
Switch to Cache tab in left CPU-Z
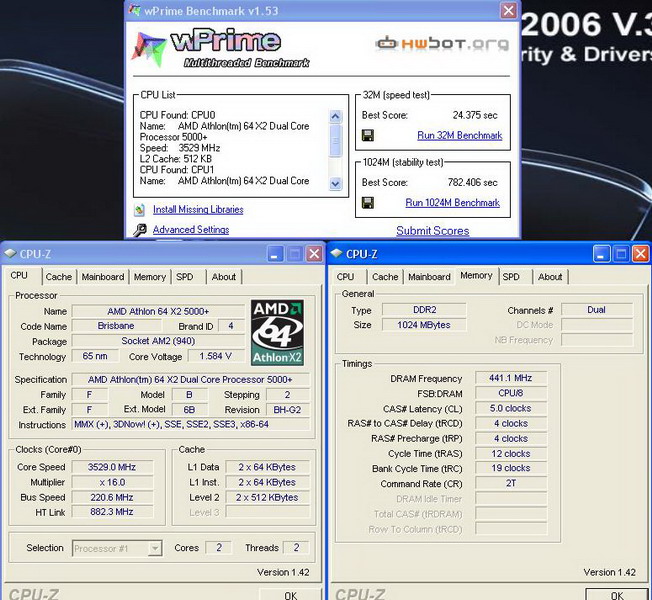pyautogui.click(x=59, y=277)
